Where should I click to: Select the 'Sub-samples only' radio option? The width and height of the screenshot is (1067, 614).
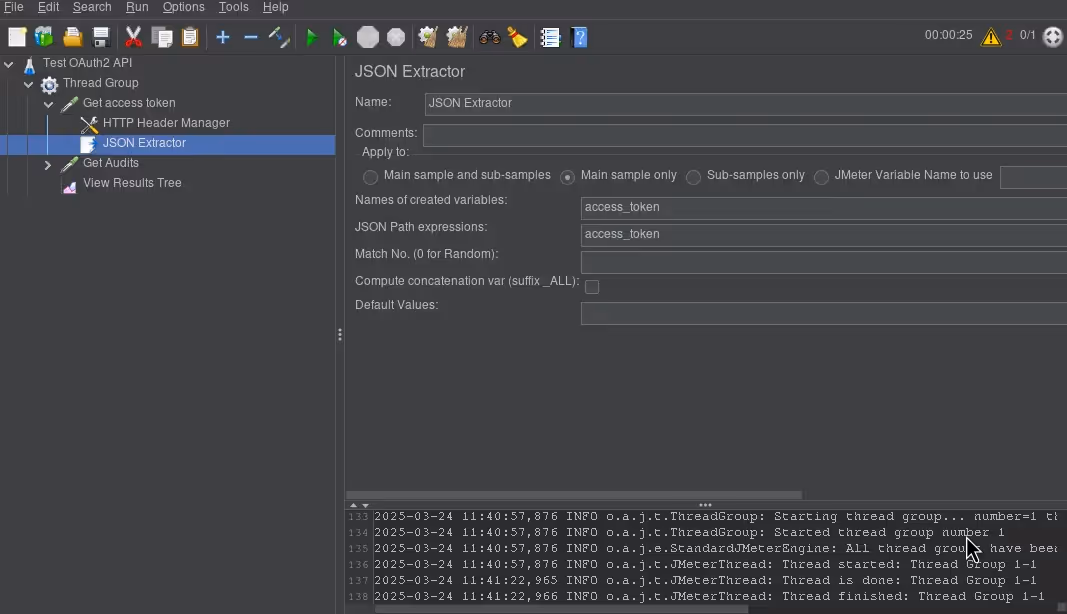pos(693,177)
